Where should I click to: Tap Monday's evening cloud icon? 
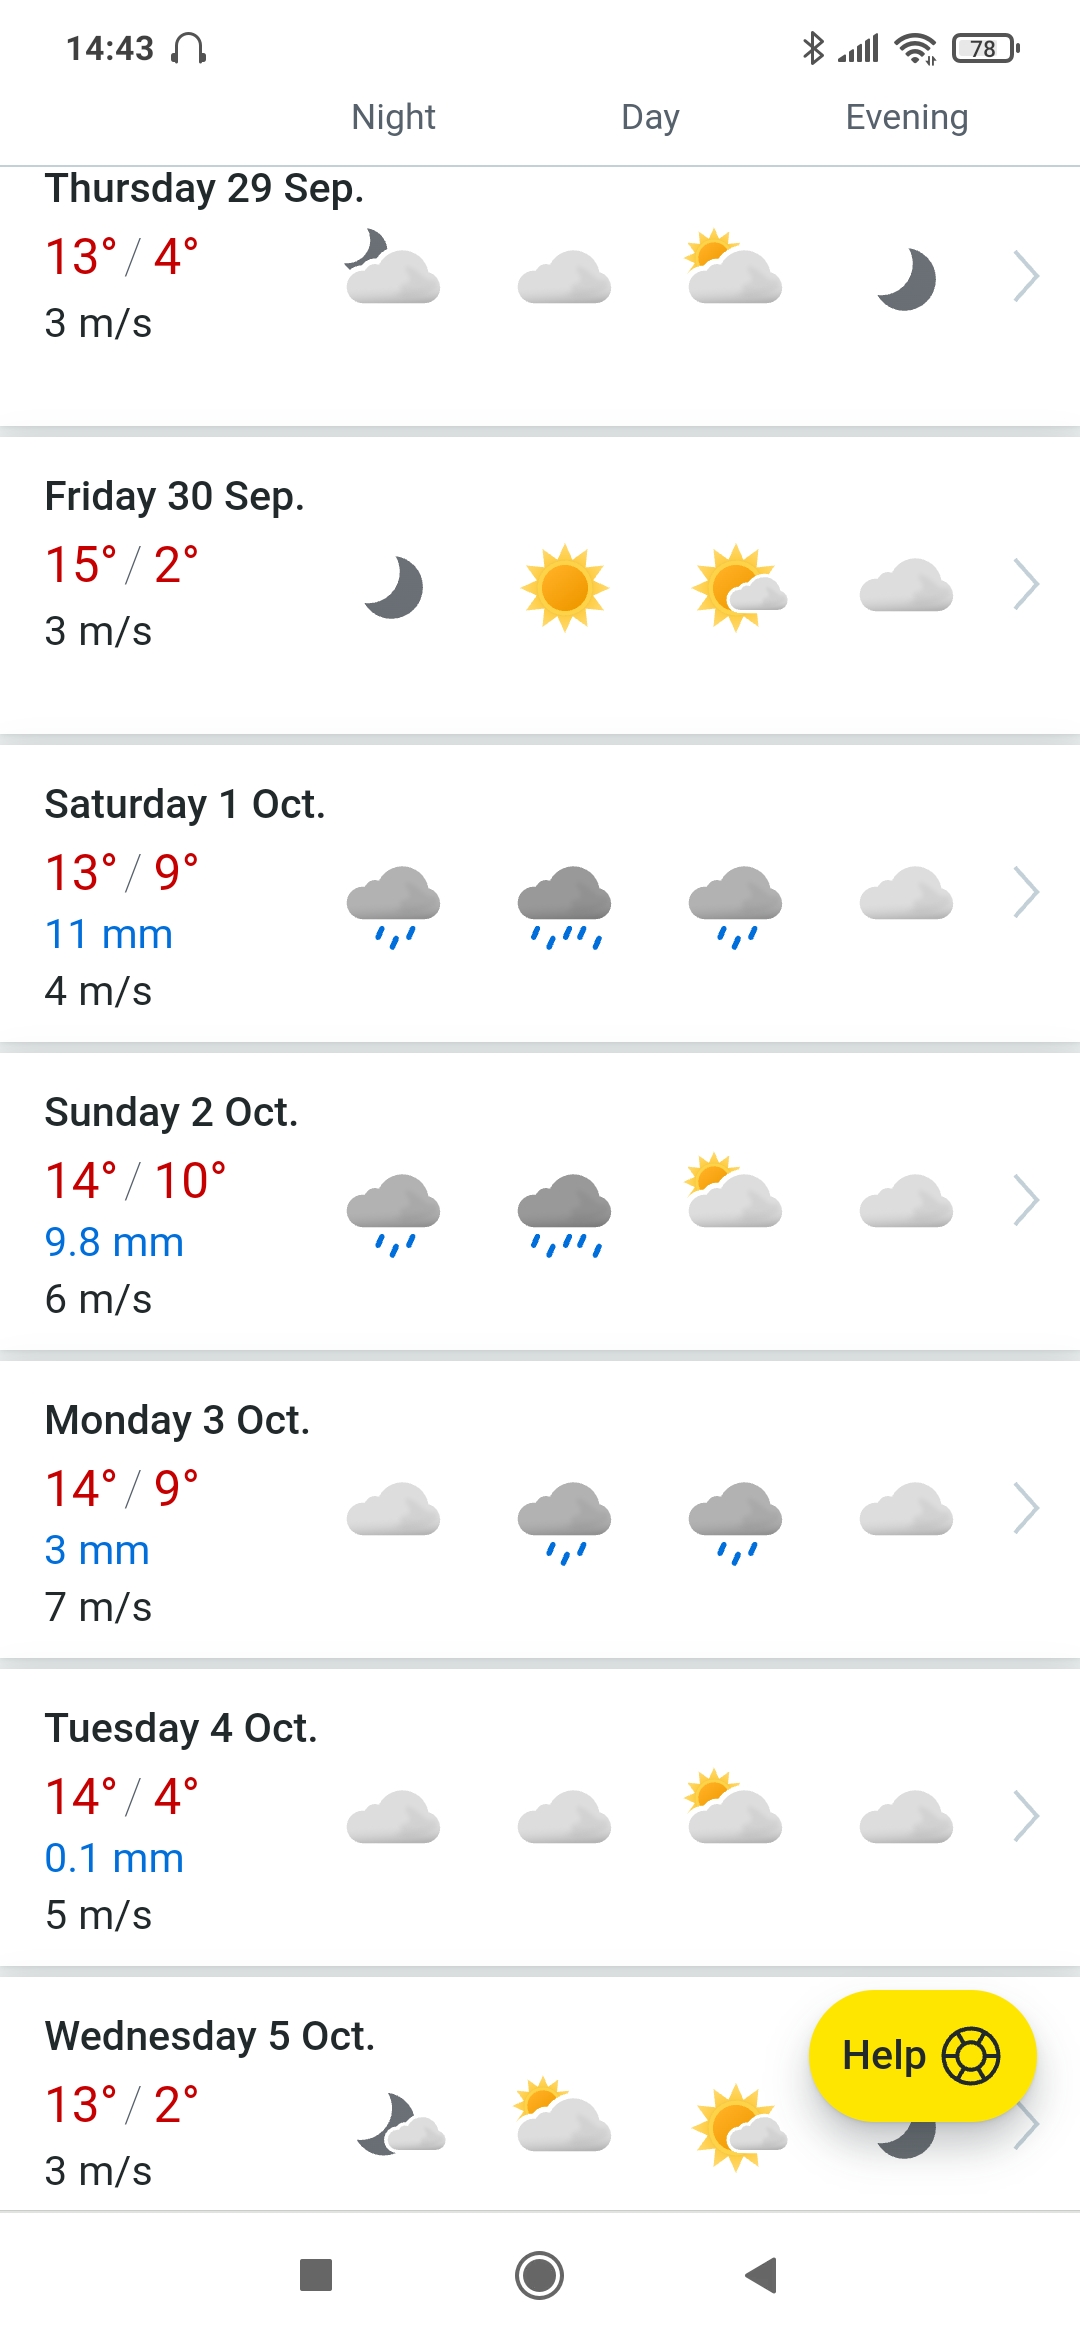(906, 1510)
